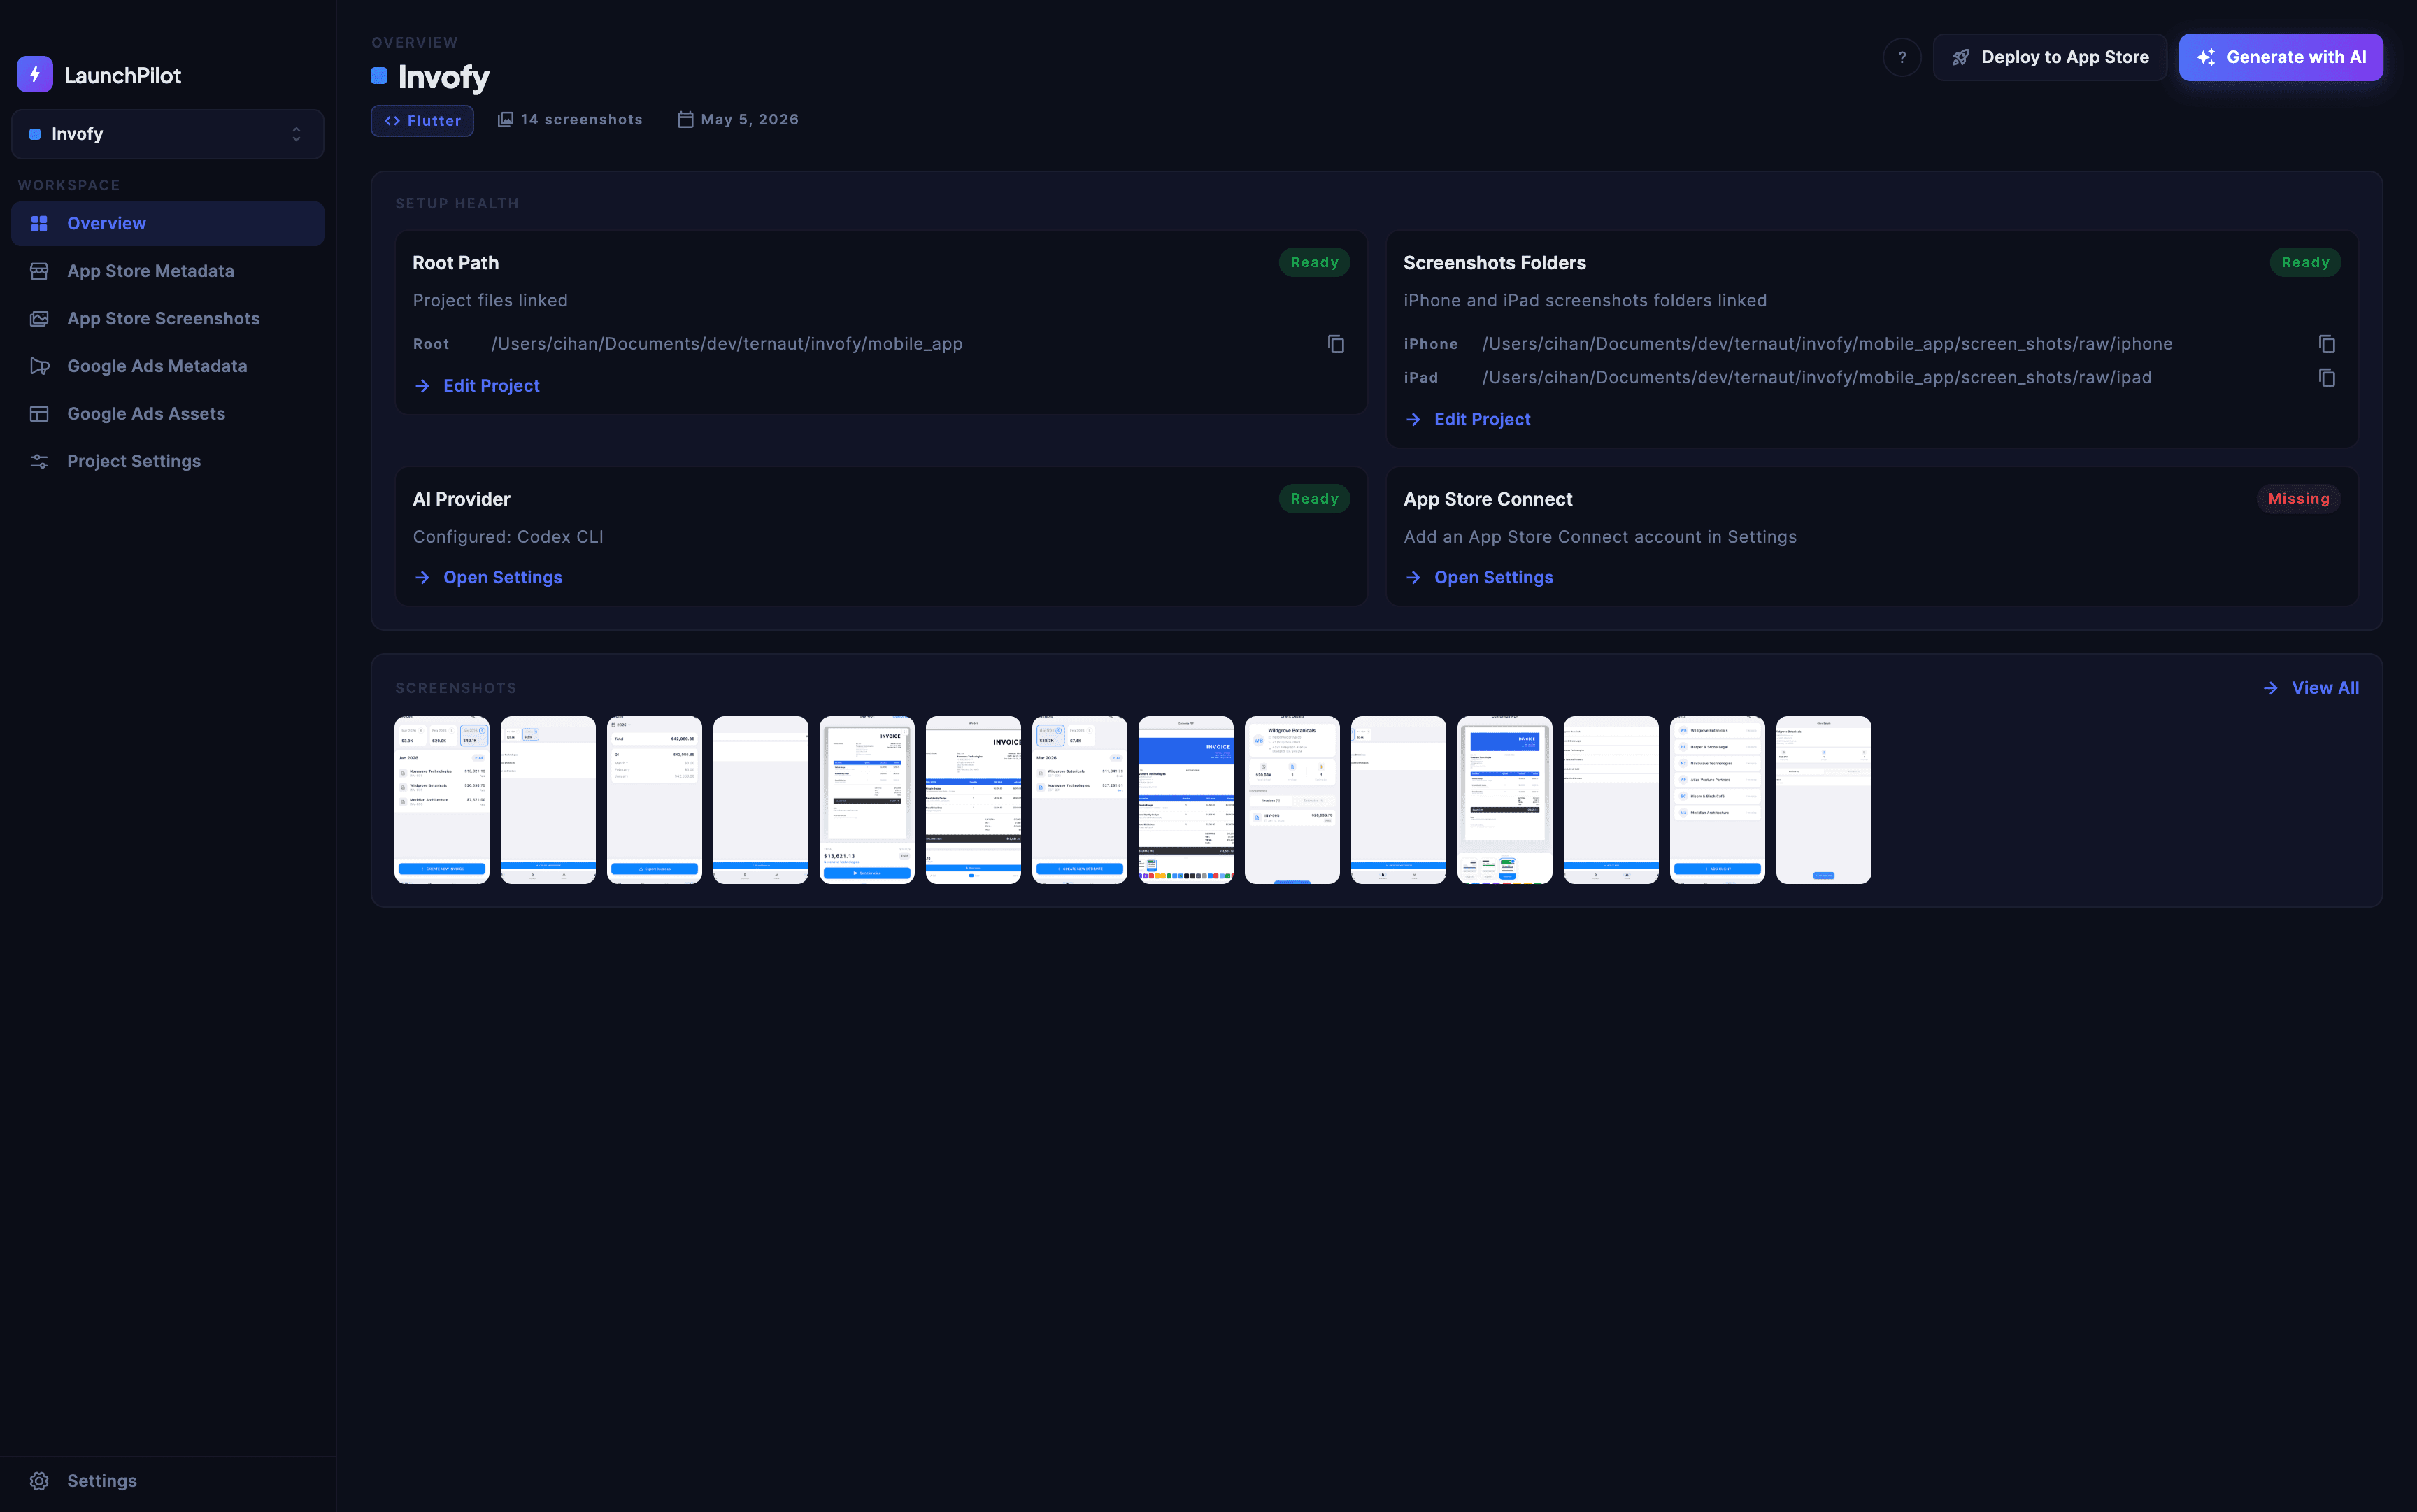Viewport: 2417px width, 1512px height.
Task: Open Project Settings from sidebar
Action: tap(168, 461)
